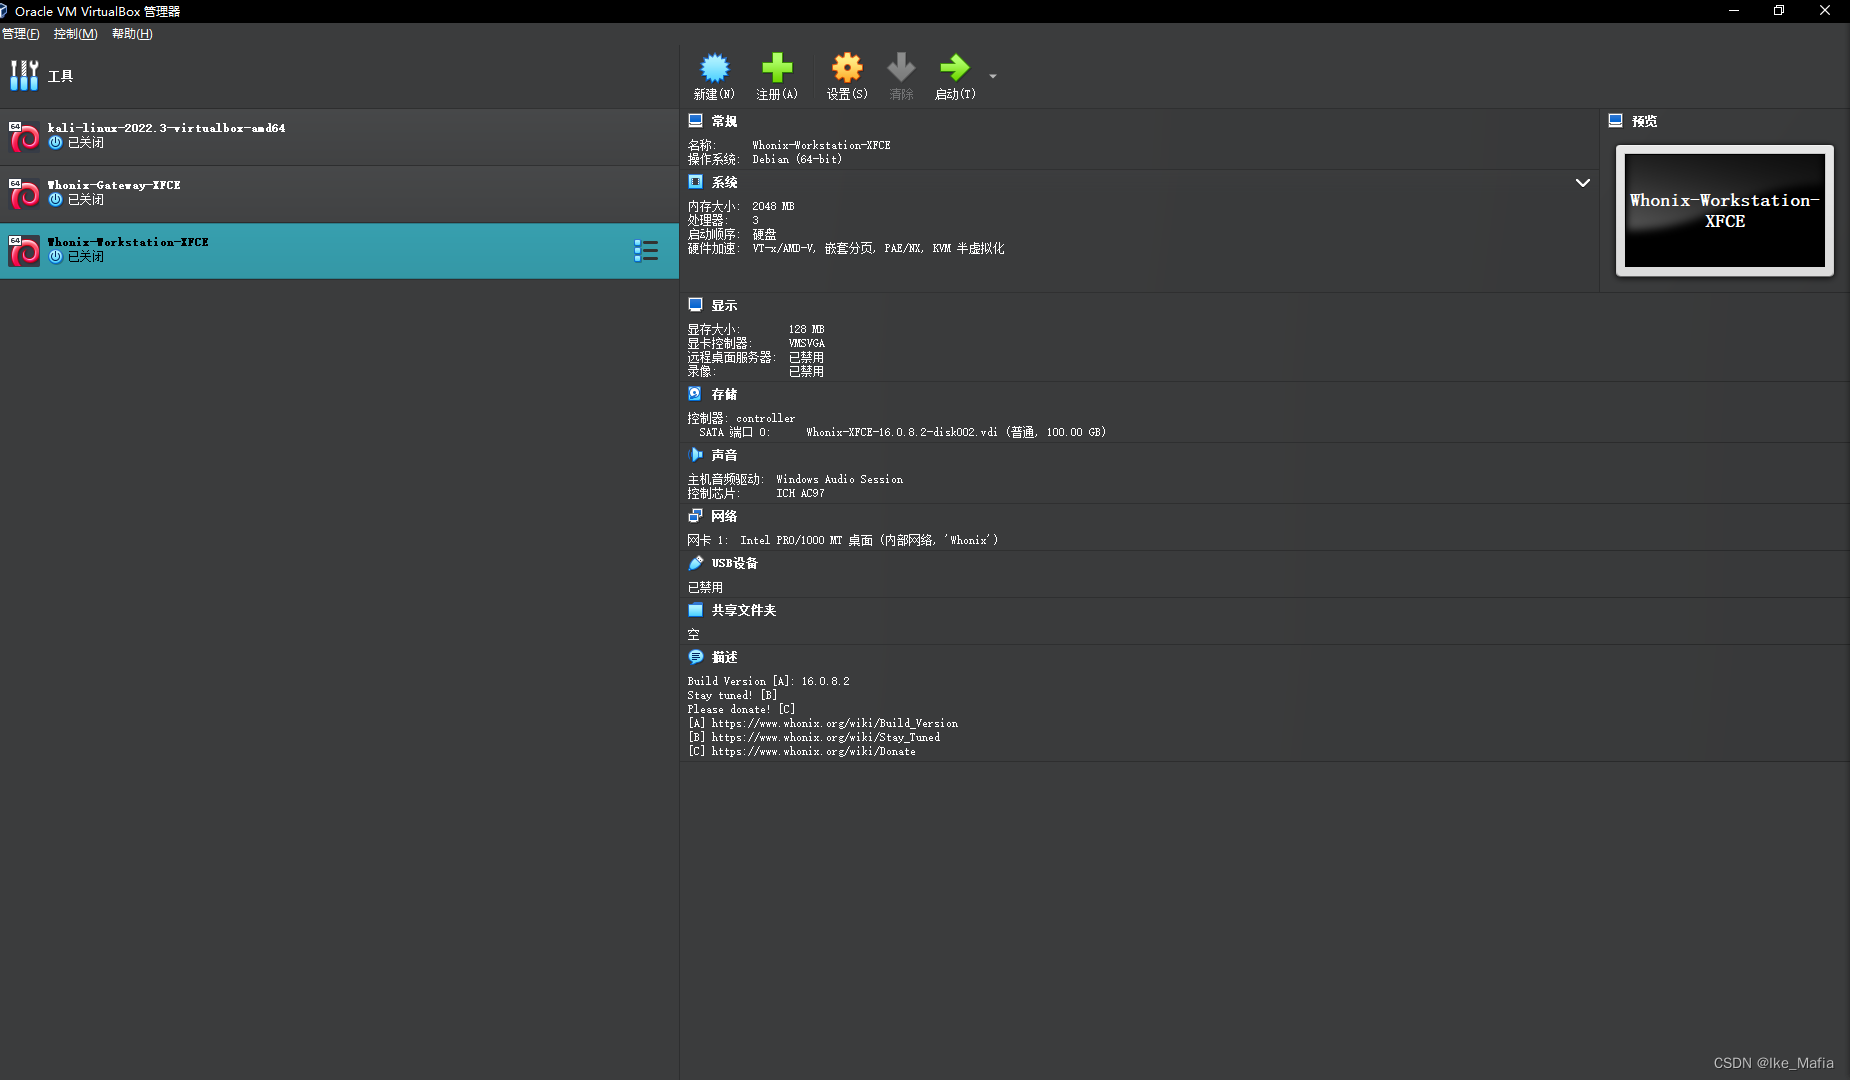Open the 管理(F) menu
Screen dimensions: 1850x1080
tap(20, 34)
